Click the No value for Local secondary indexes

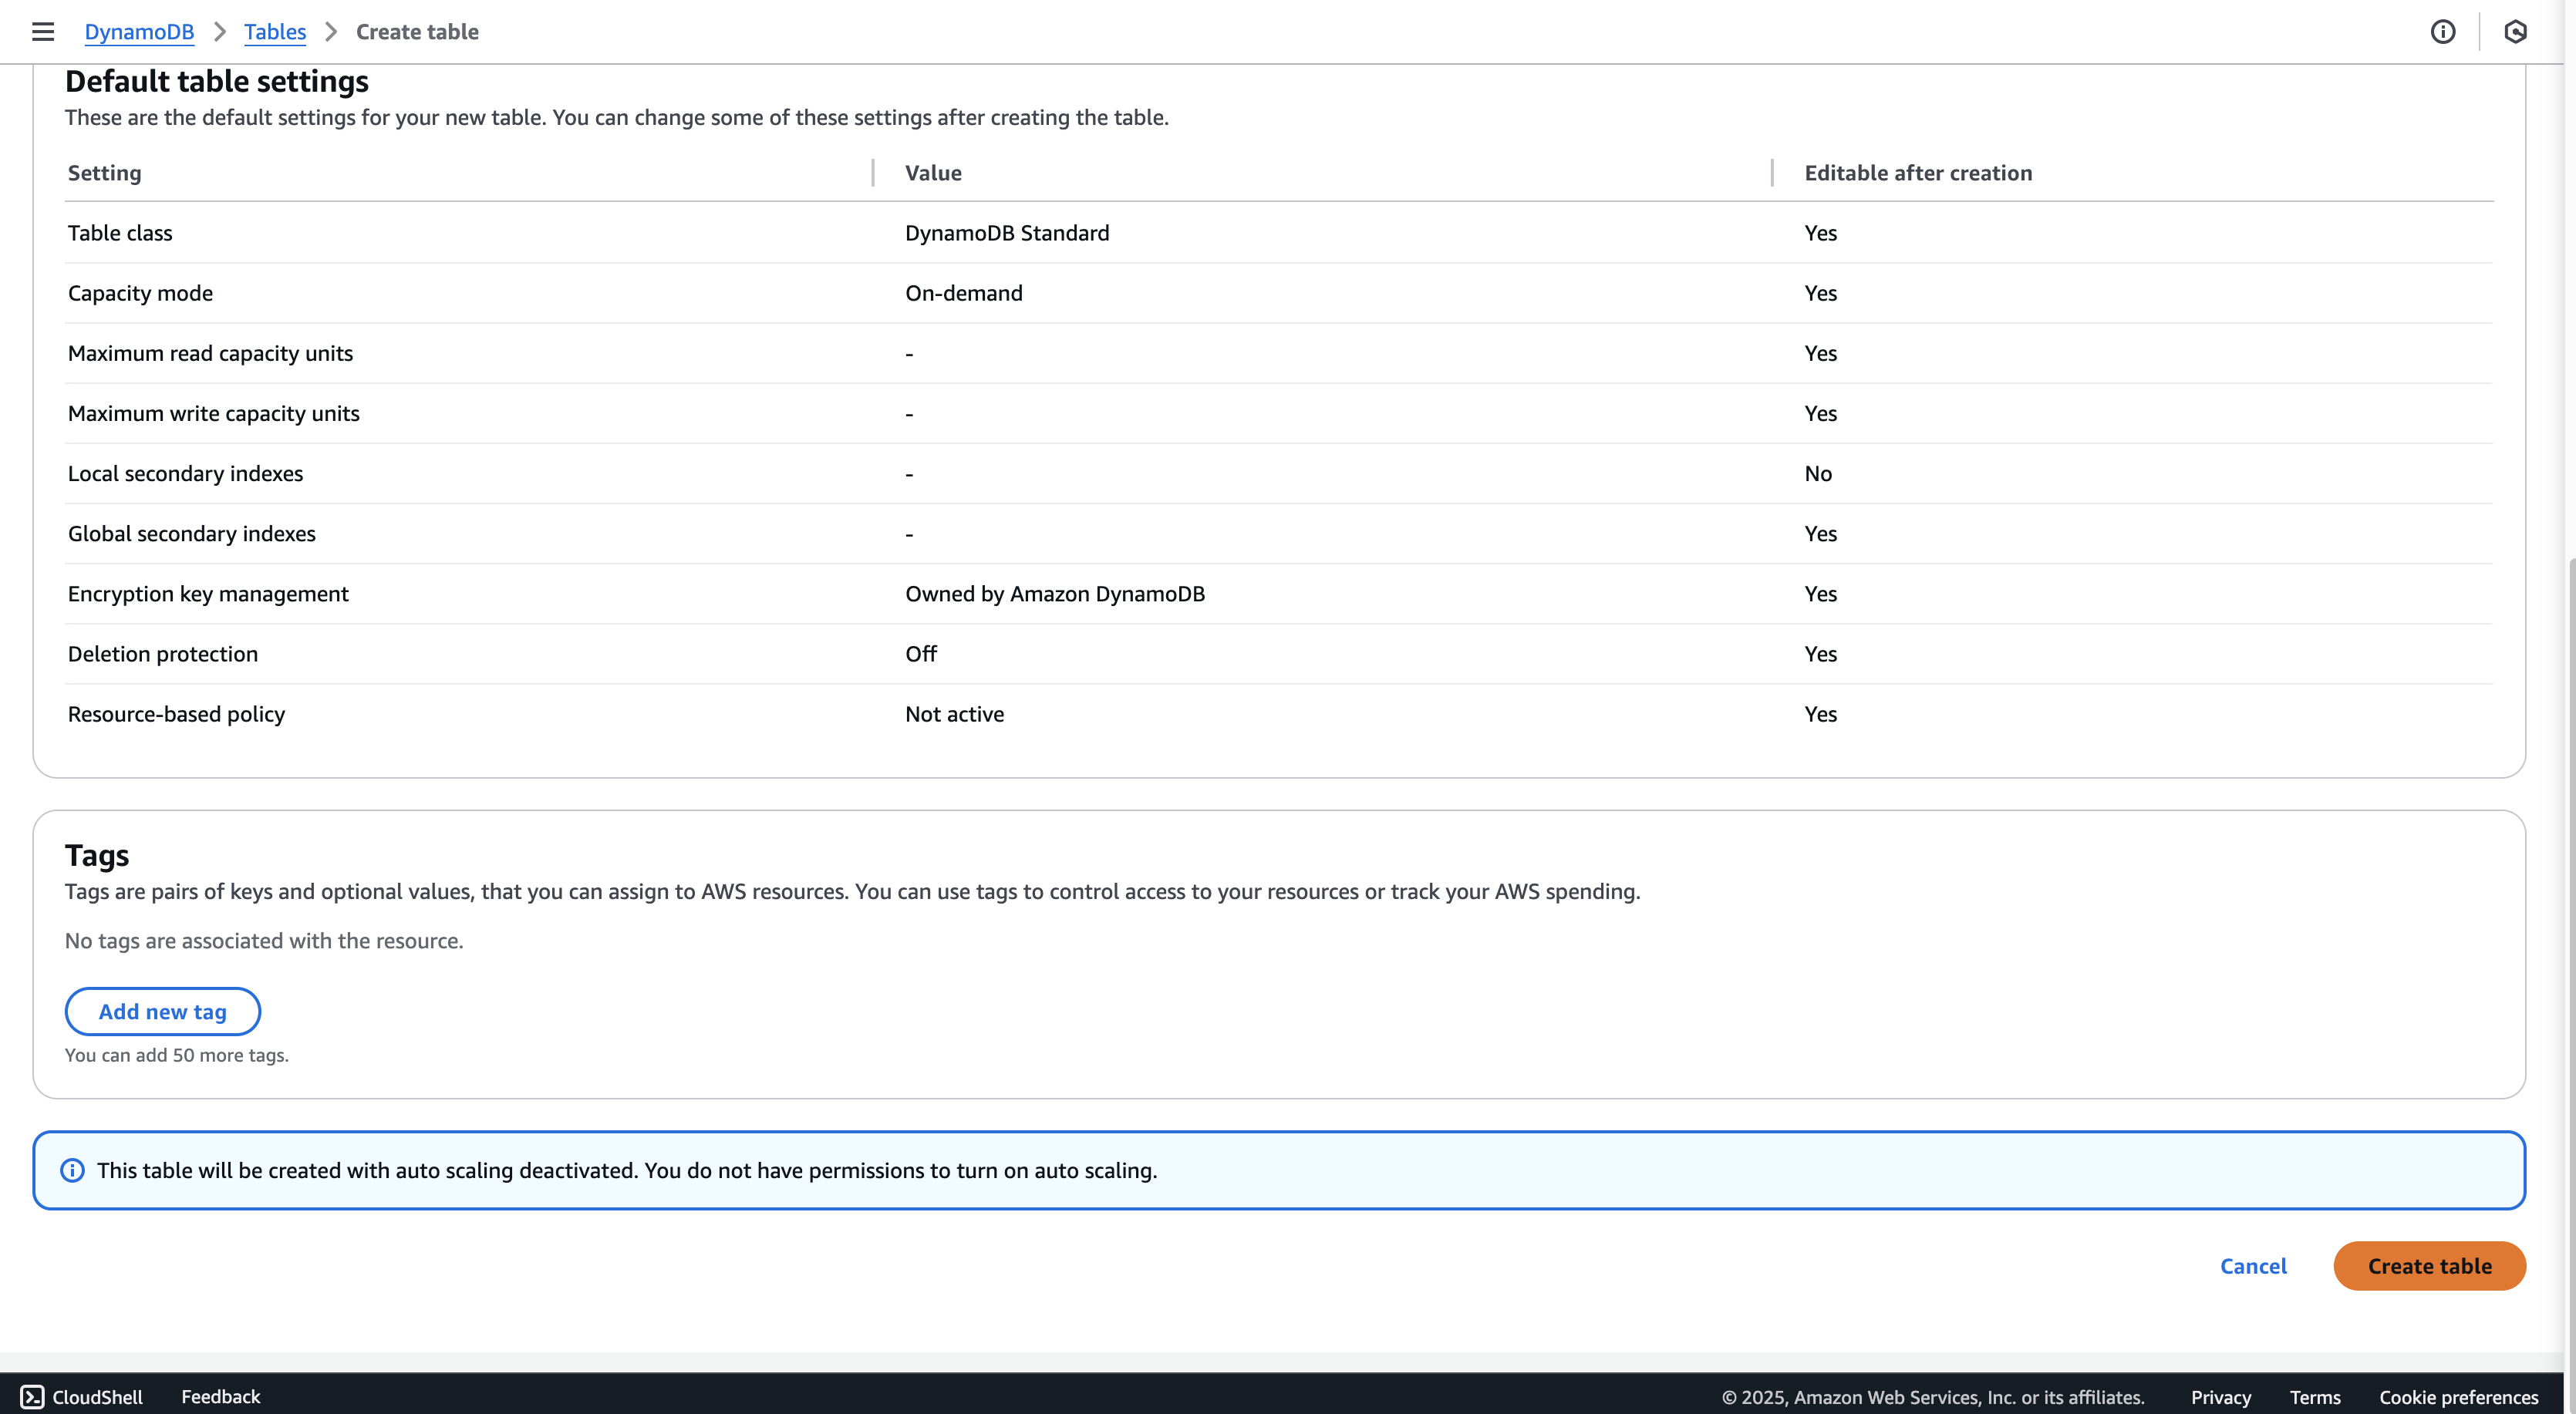[x=1818, y=473]
